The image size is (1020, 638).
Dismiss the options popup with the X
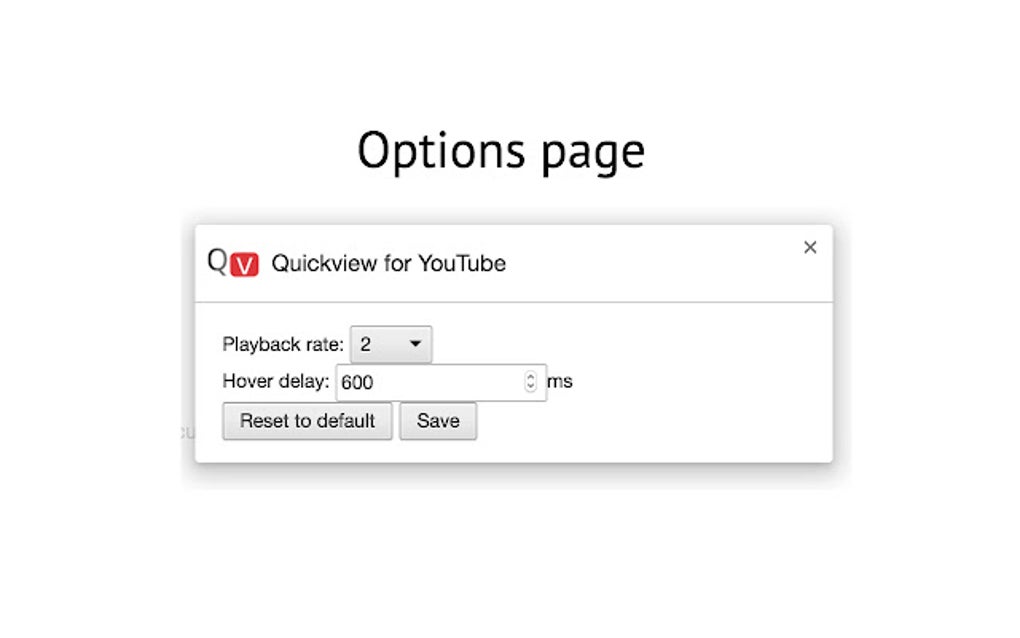click(810, 247)
